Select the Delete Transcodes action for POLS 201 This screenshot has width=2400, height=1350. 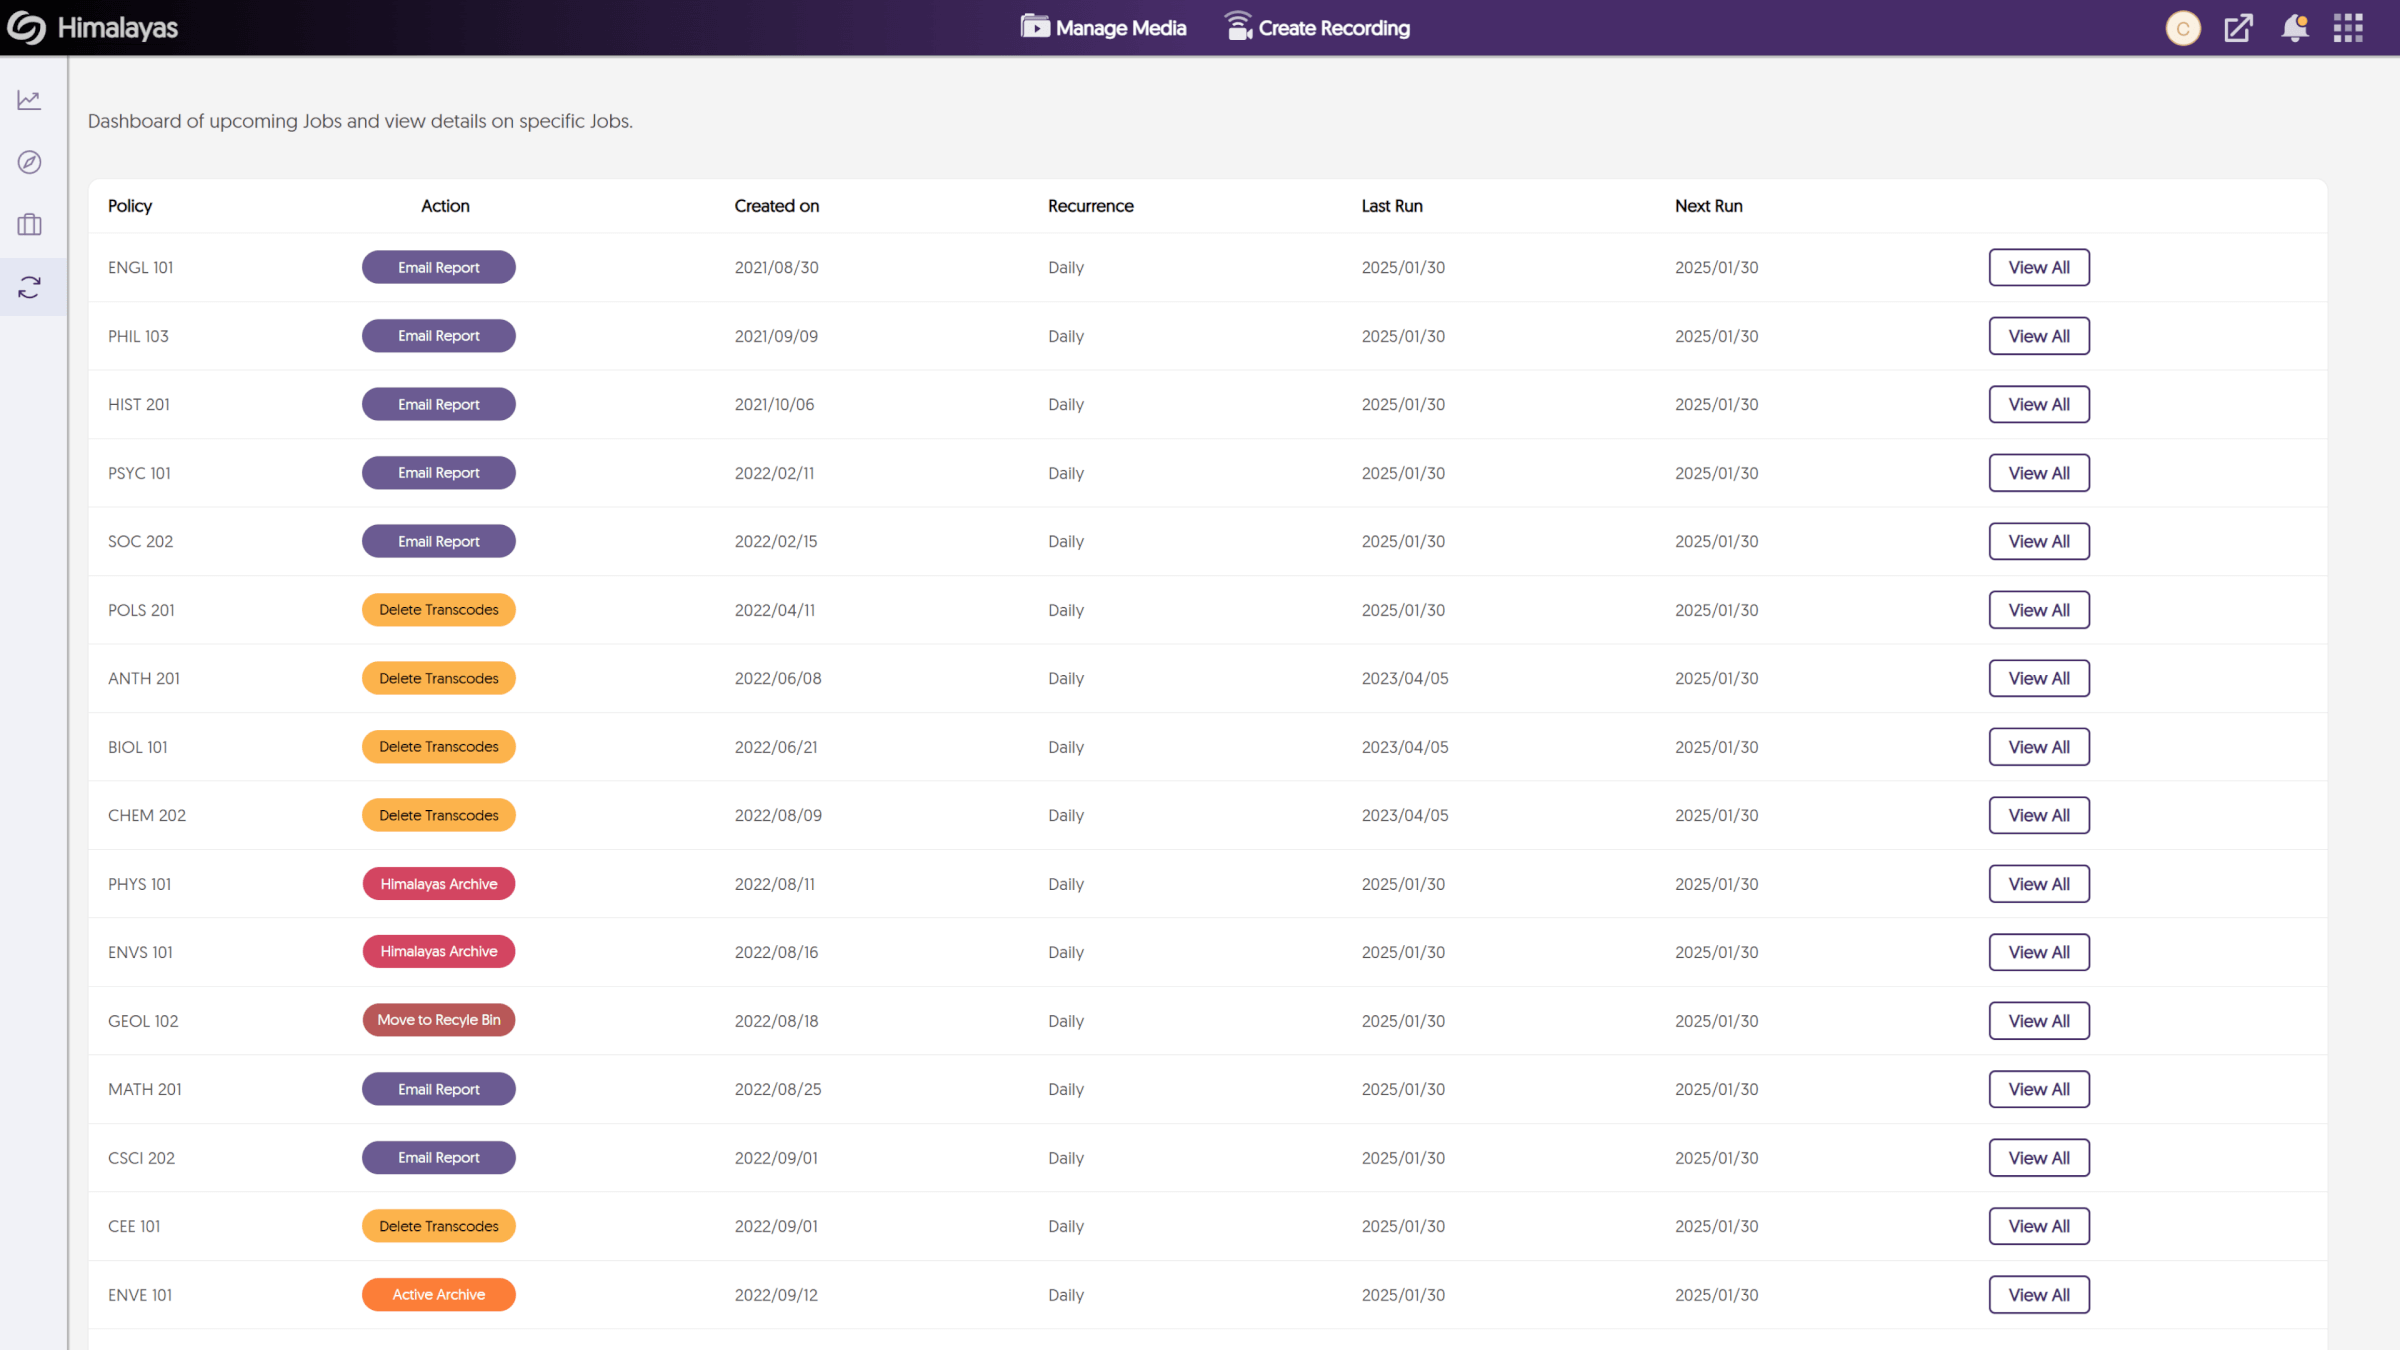437,610
